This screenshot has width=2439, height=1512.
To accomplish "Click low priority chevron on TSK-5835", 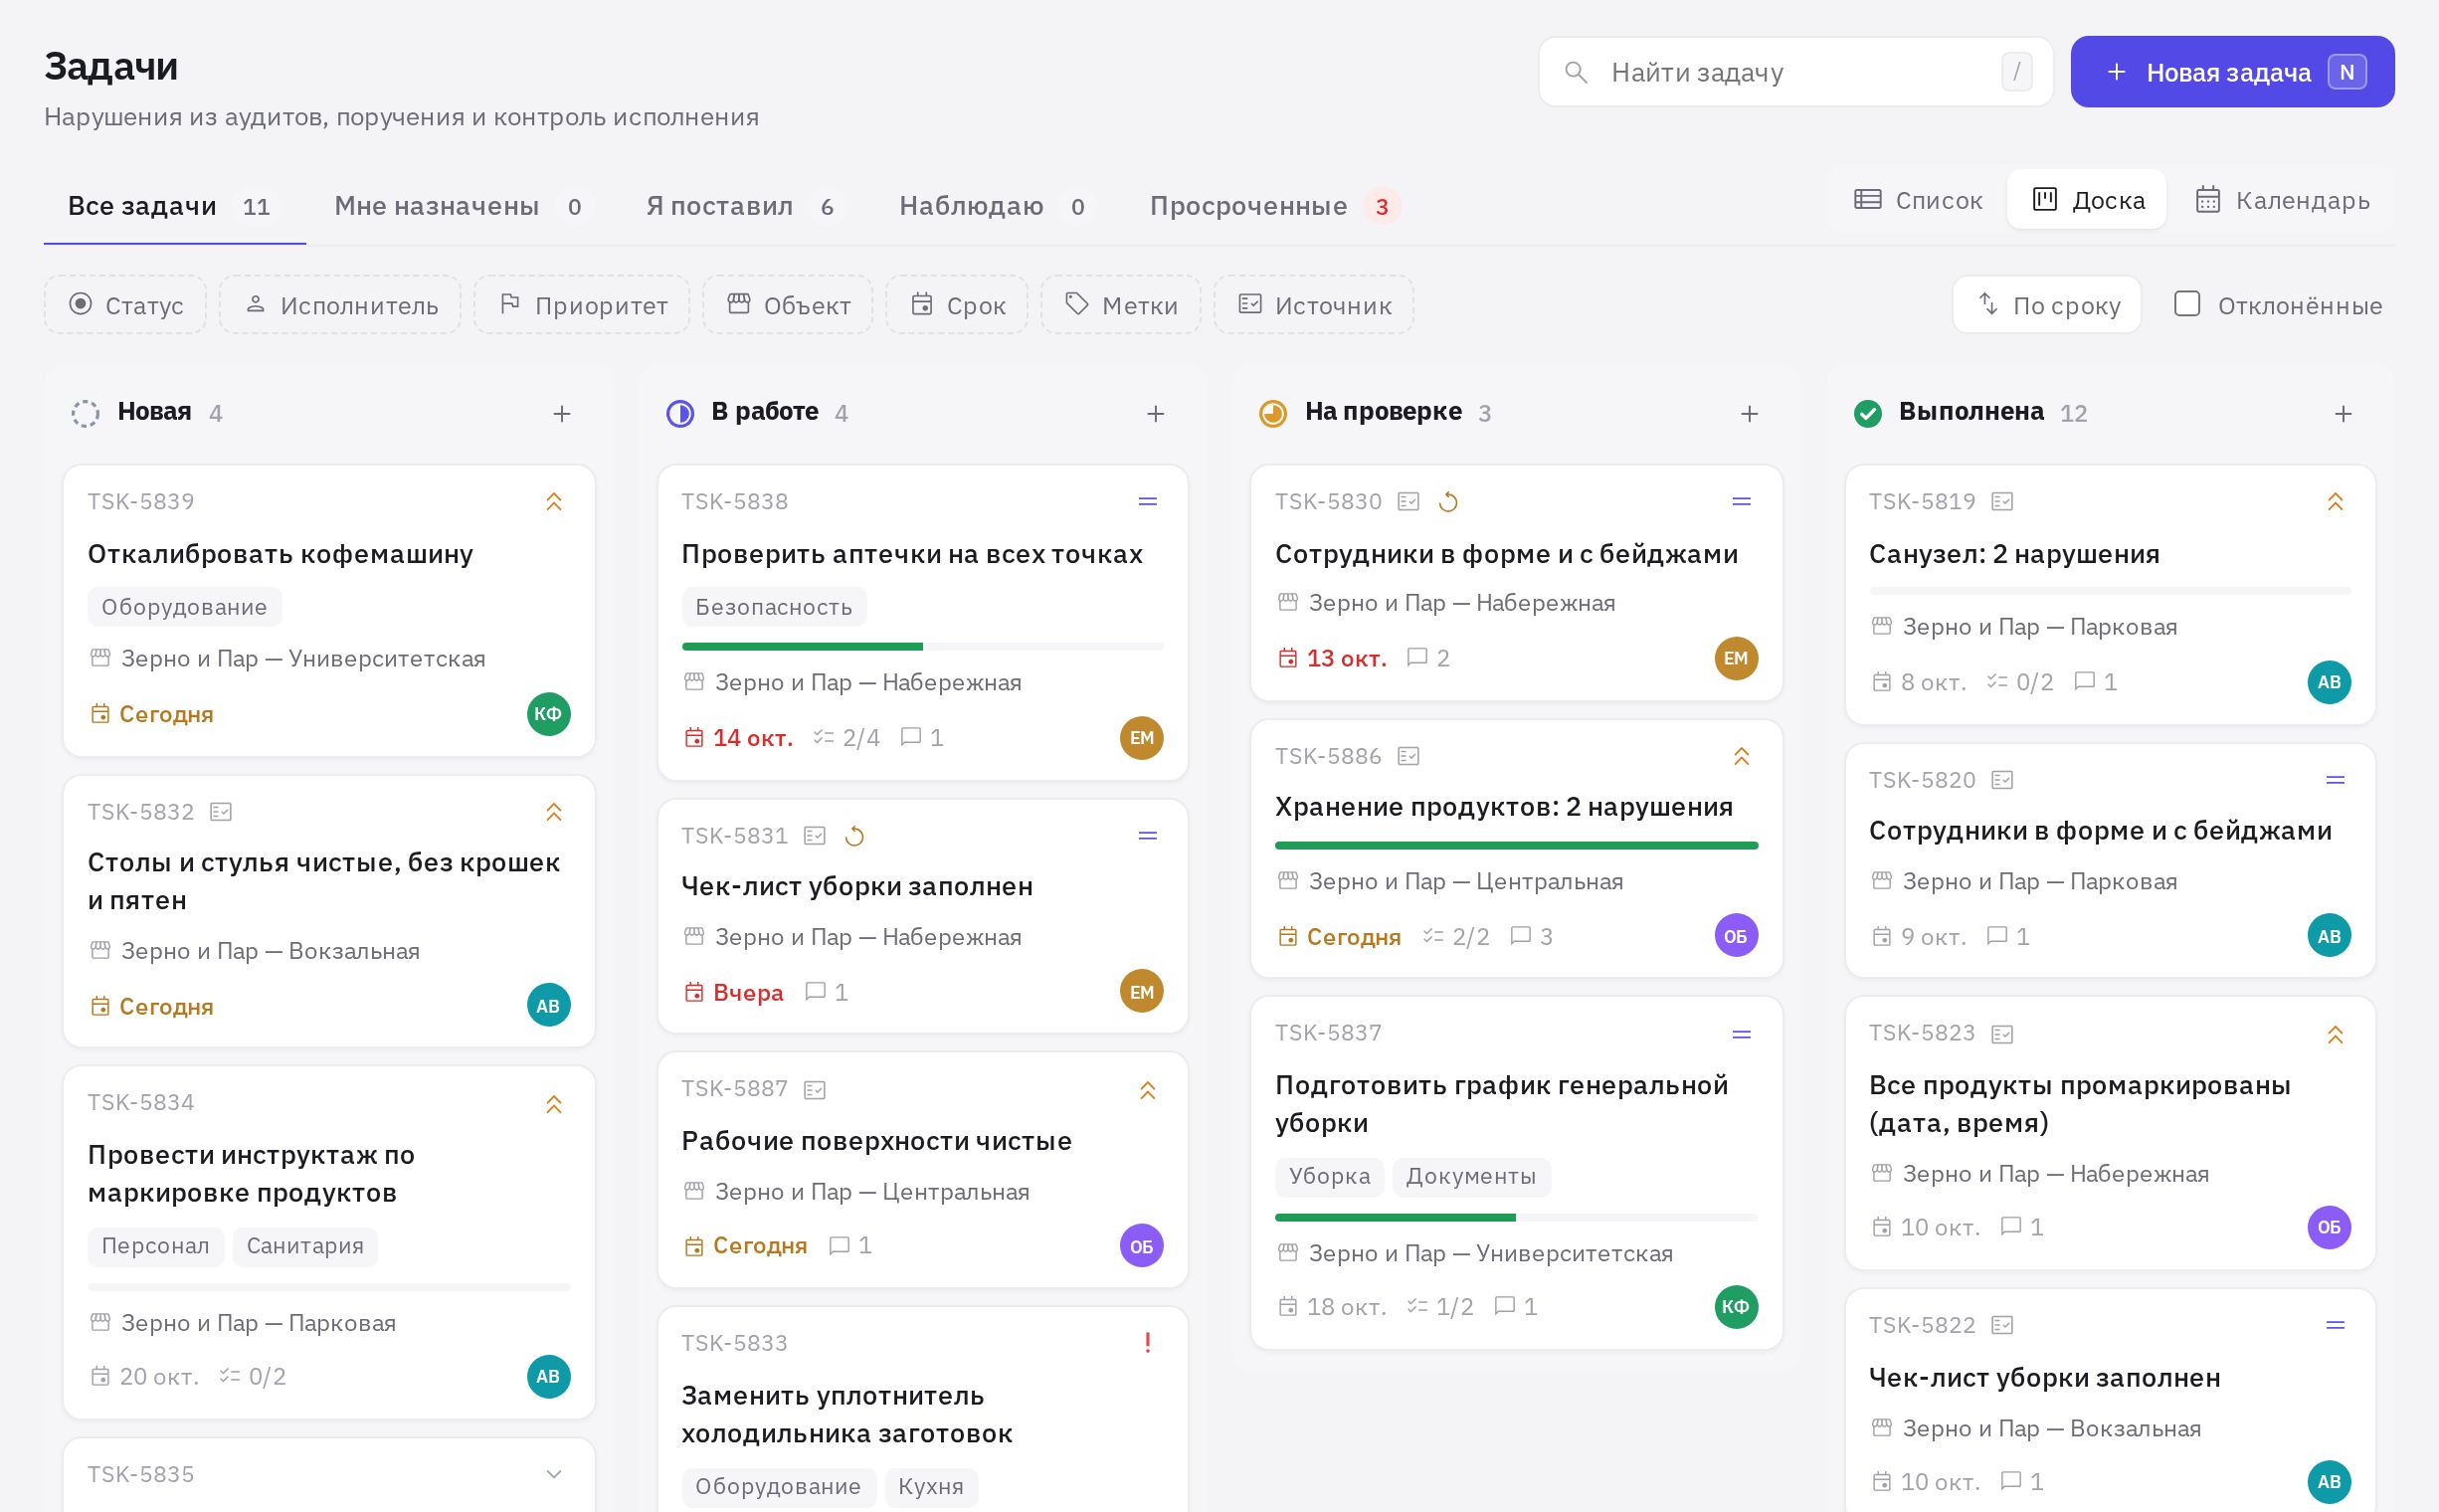I will coord(554,1474).
